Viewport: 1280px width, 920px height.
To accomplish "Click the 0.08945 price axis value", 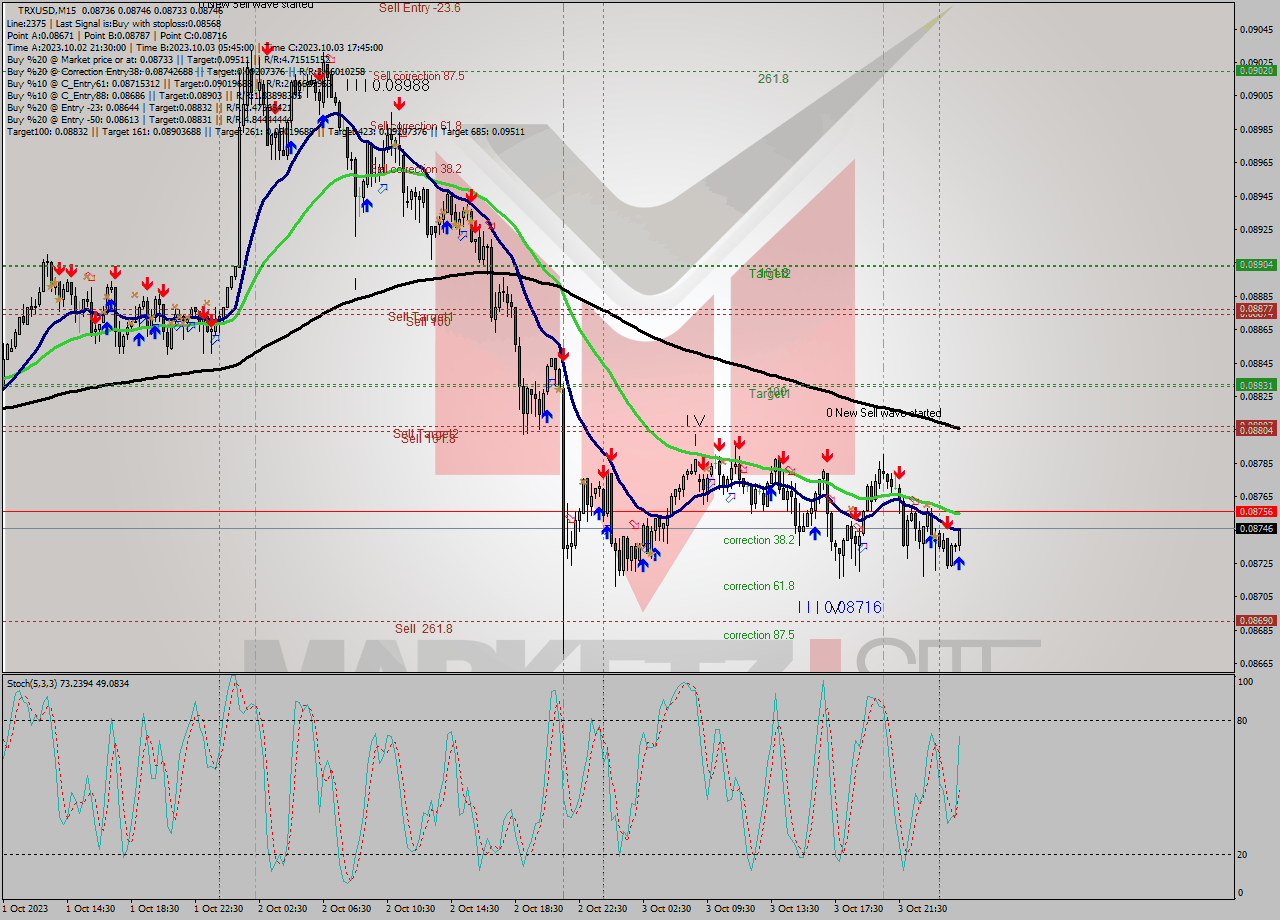I will tap(1256, 196).
